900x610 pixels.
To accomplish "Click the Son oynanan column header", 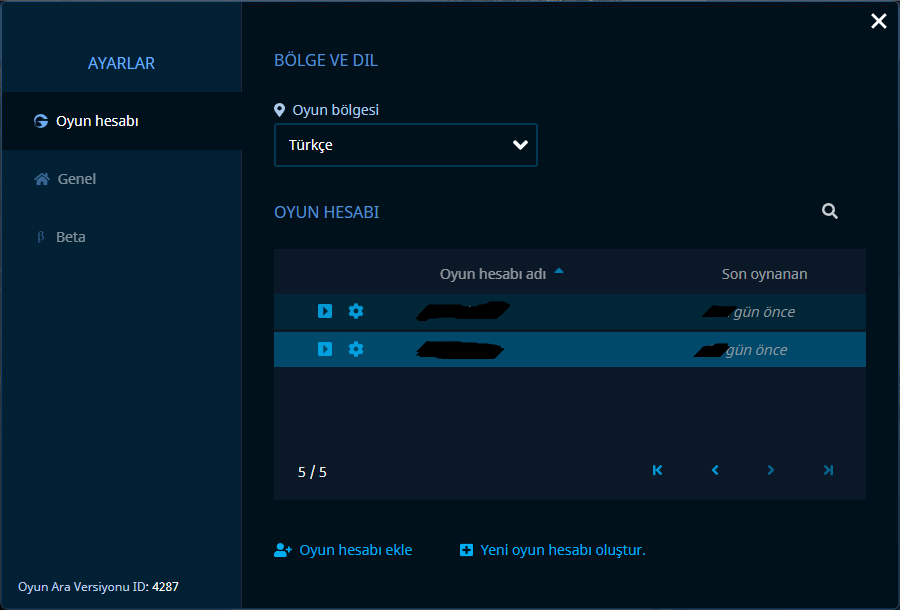I will (x=764, y=274).
